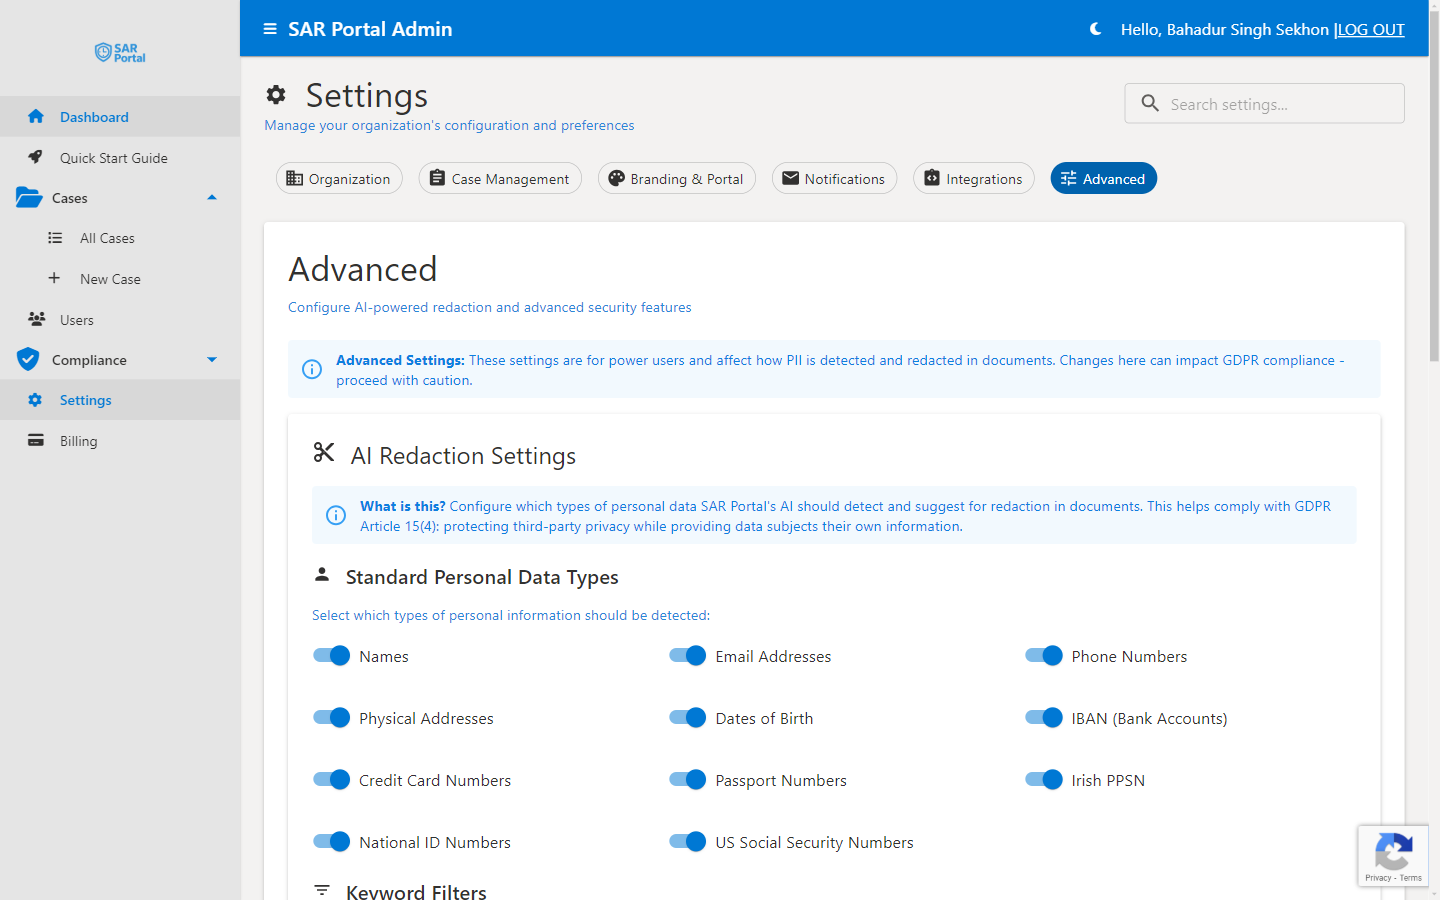Click the info icon in the Advanced Settings banner
The image size is (1440, 900).
[311, 369]
